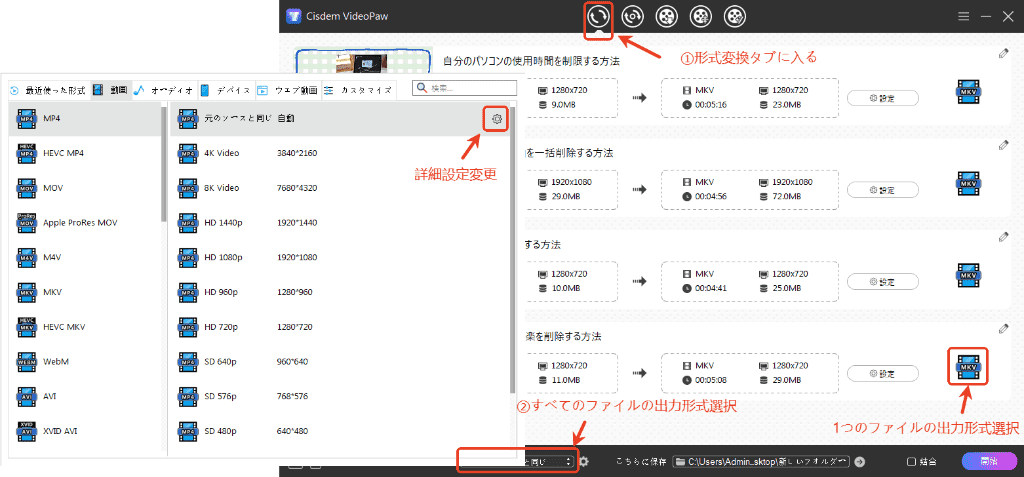Open the format conversion tab icon

[598, 16]
